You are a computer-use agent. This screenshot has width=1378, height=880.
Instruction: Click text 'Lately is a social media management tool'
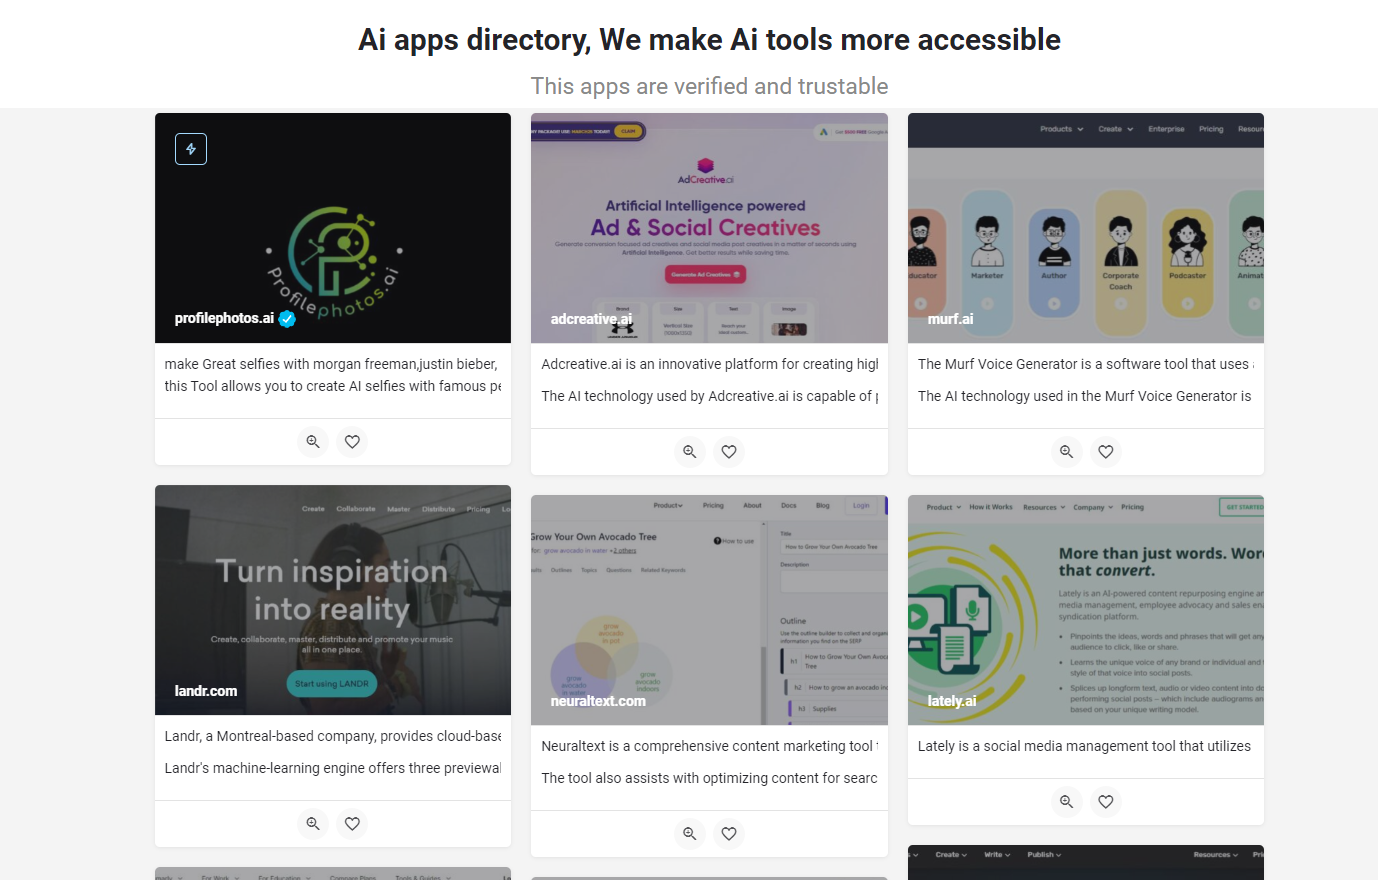pyautogui.click(x=1084, y=746)
